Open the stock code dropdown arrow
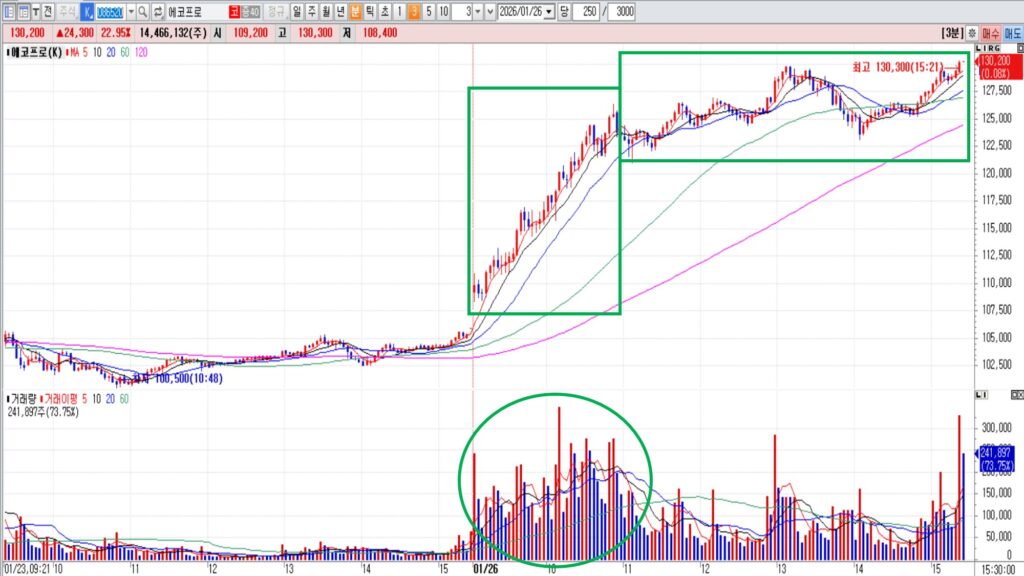The image size is (1024, 576). 129,12
